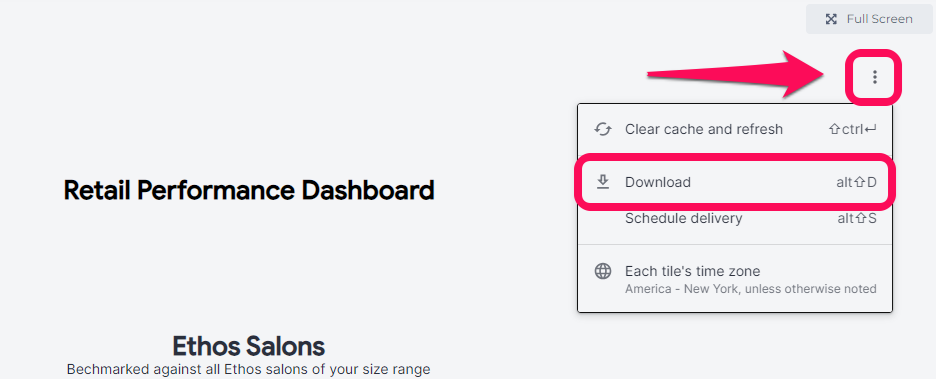Click the Bechmarked against all Ethos salons text
This screenshot has width=936, height=379.
click(x=248, y=369)
